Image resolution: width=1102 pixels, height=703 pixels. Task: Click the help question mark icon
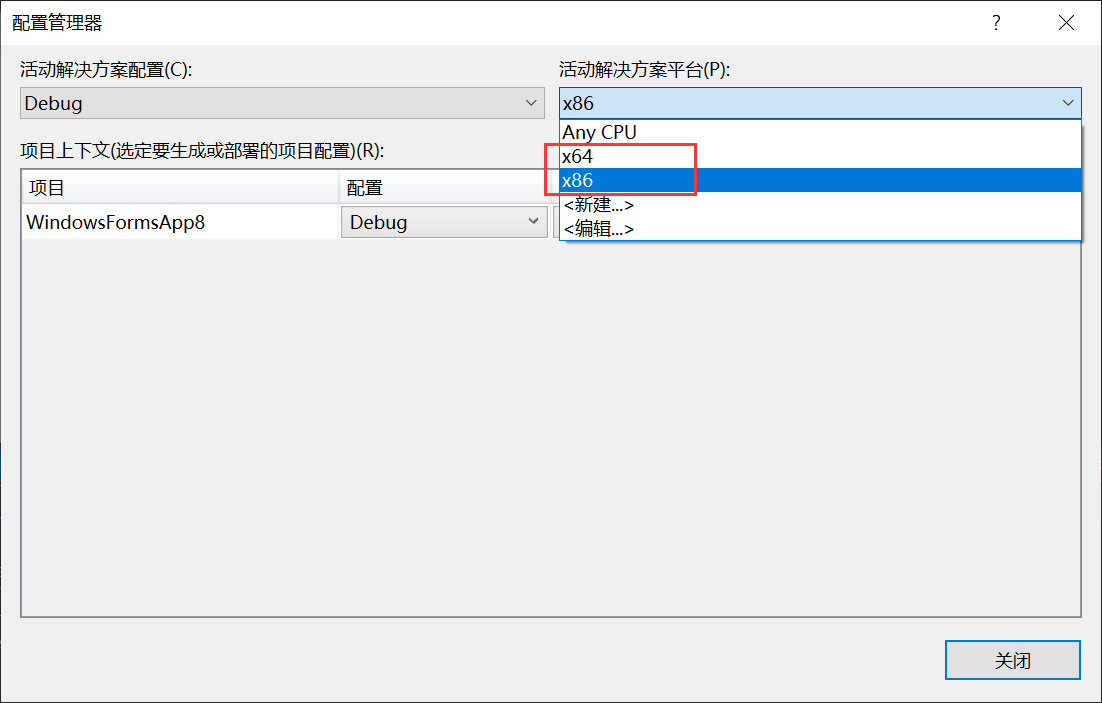tap(996, 22)
